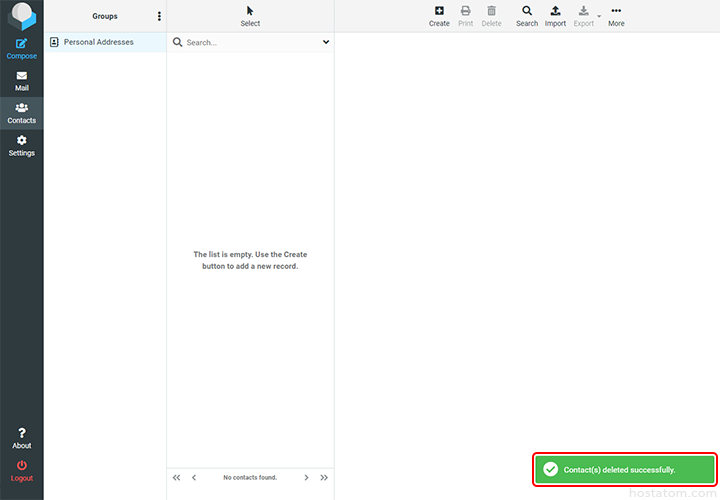Import contacts using the Import icon
This screenshot has width=720, height=500.
point(555,12)
